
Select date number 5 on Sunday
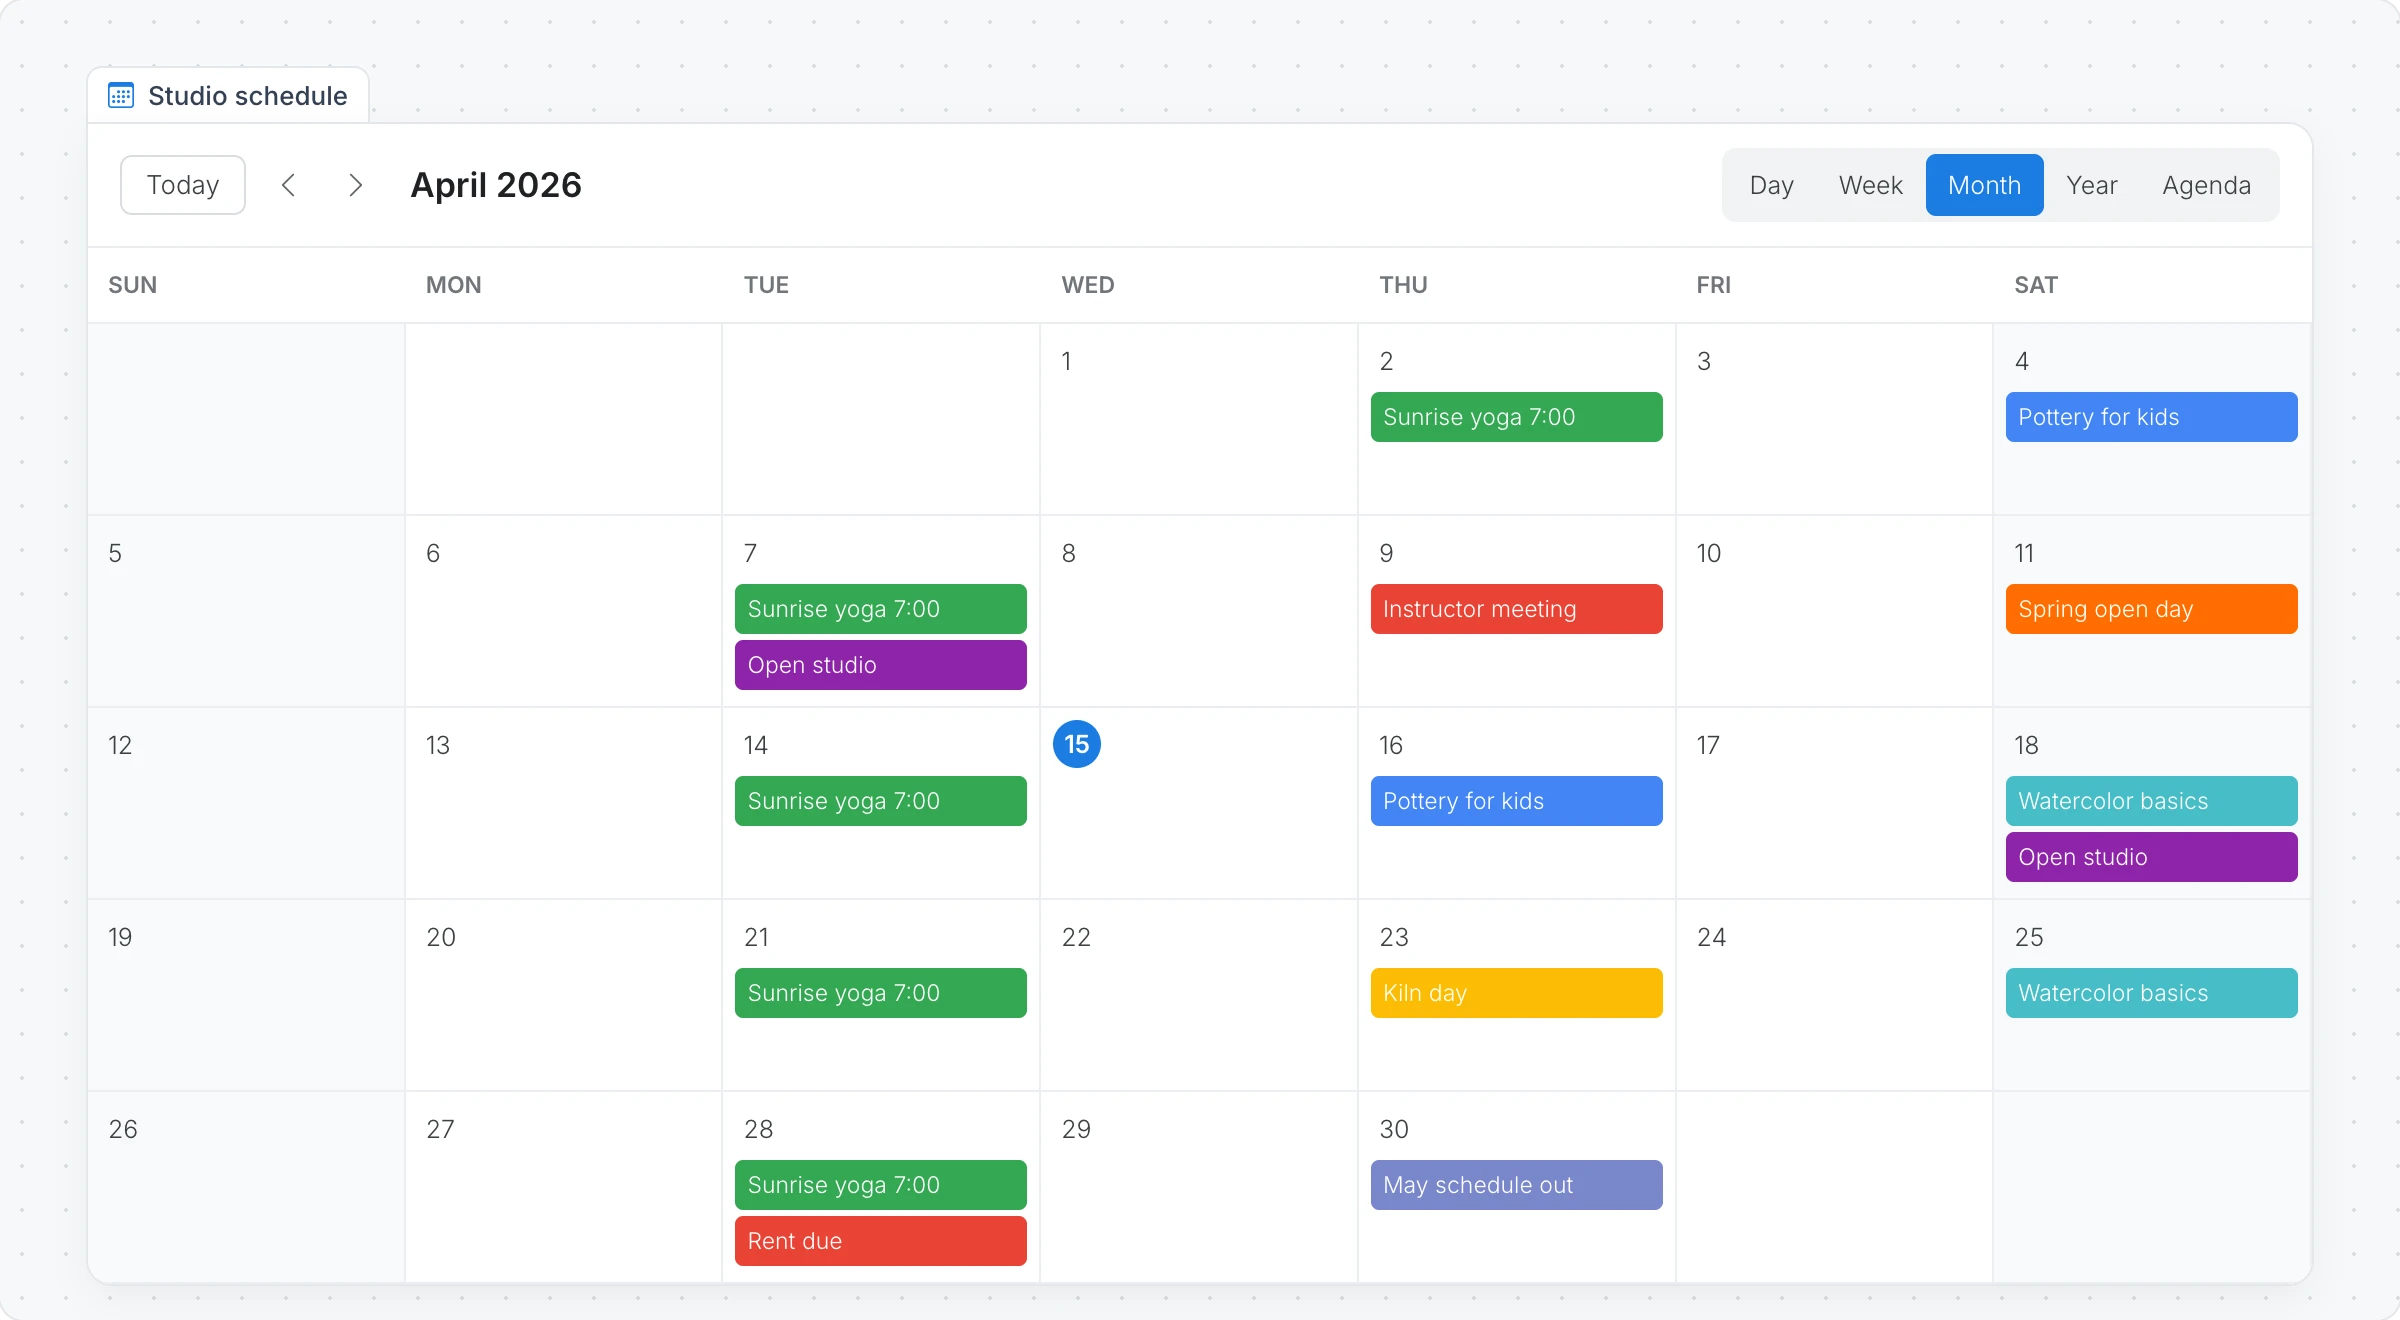pos(115,553)
